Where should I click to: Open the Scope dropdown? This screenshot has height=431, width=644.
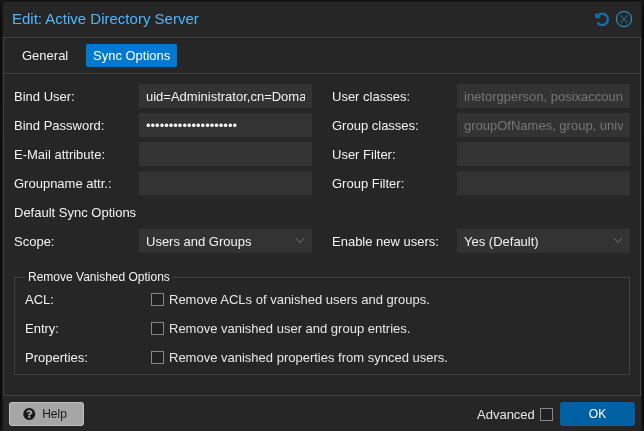tap(225, 241)
